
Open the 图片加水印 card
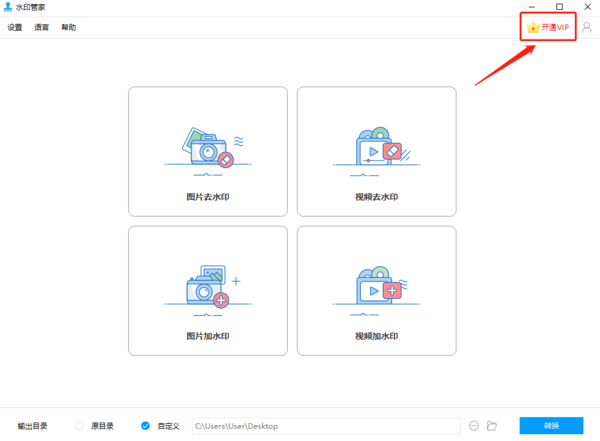(208, 291)
